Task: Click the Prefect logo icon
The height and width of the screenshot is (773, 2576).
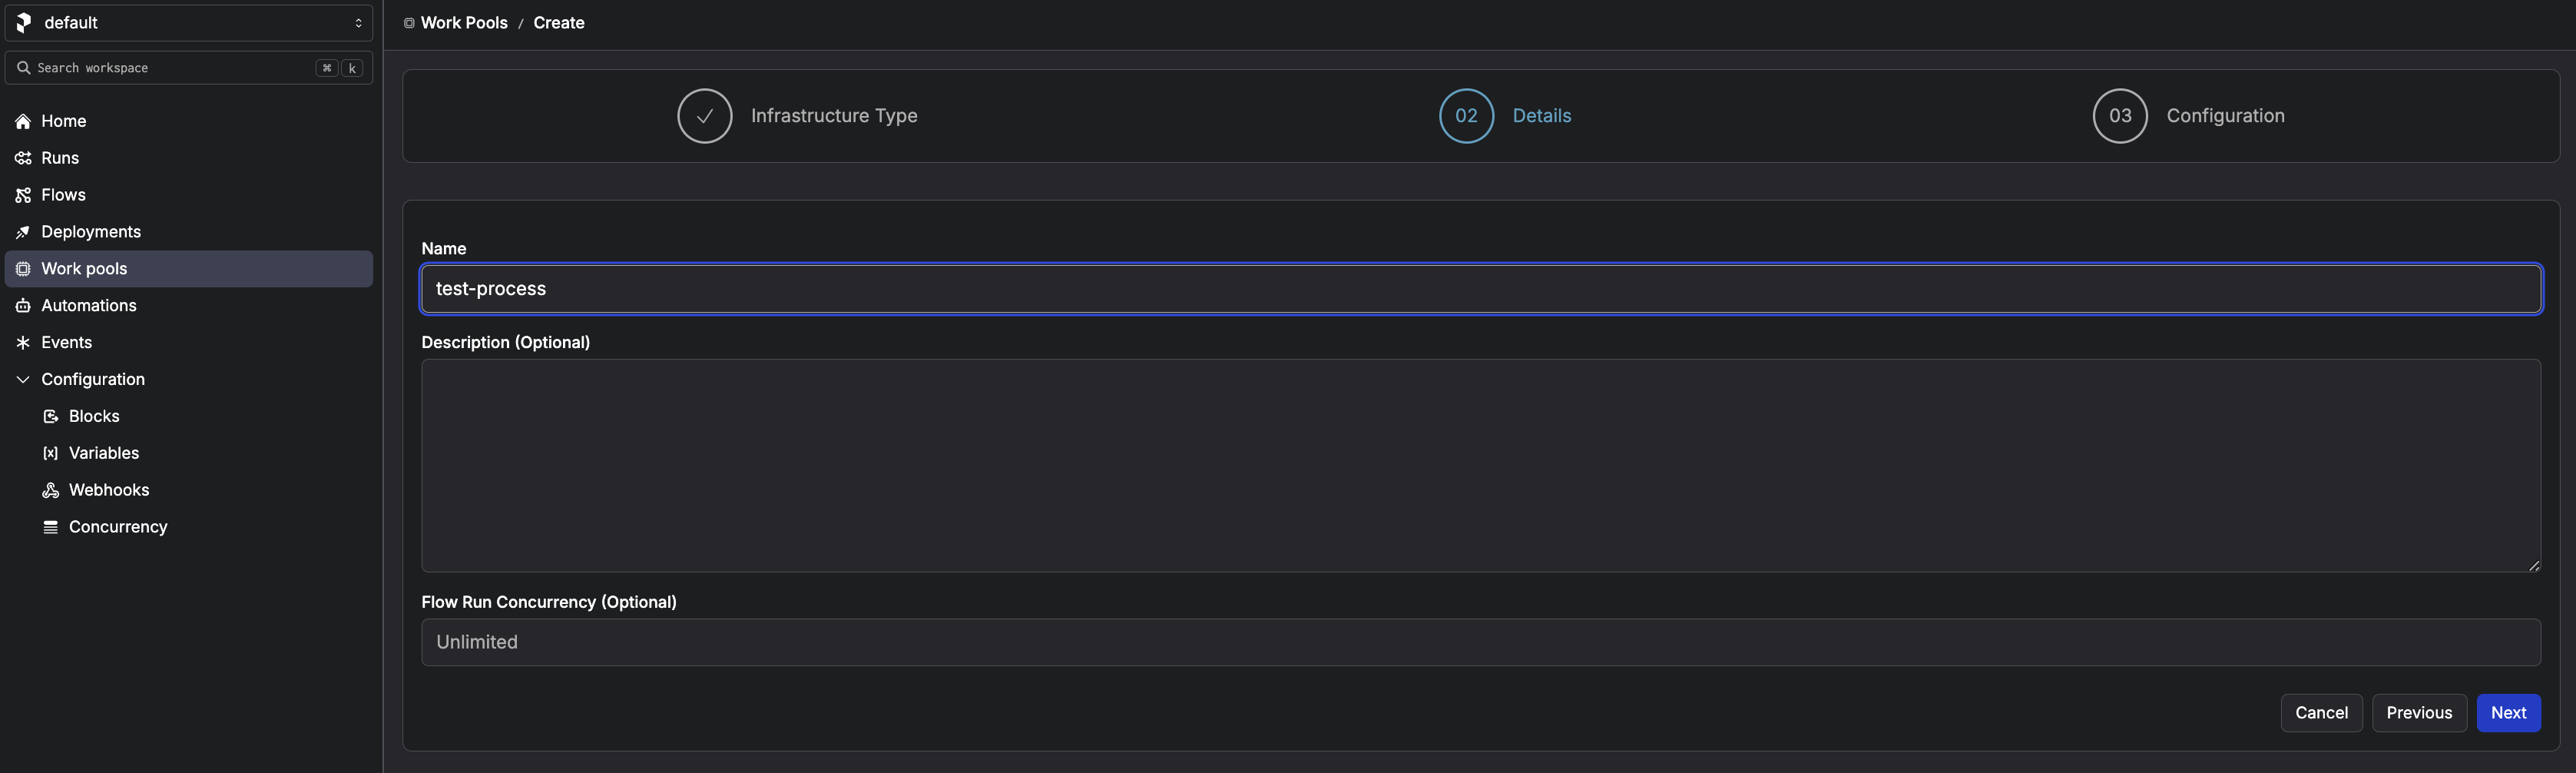Action: click(24, 22)
